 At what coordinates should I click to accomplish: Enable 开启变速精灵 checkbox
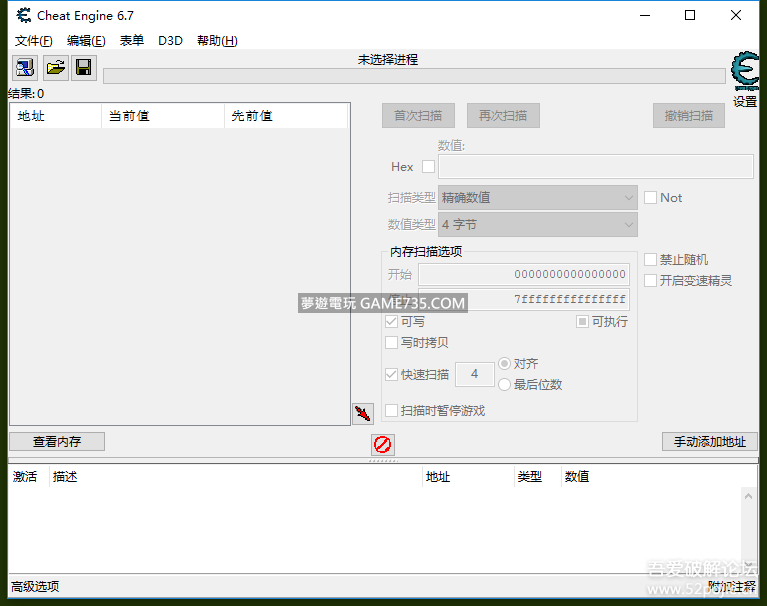(x=651, y=281)
